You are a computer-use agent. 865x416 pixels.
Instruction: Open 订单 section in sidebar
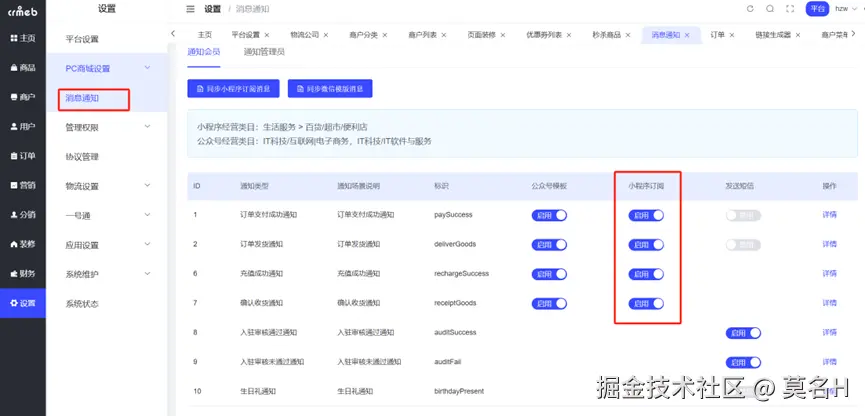23,156
